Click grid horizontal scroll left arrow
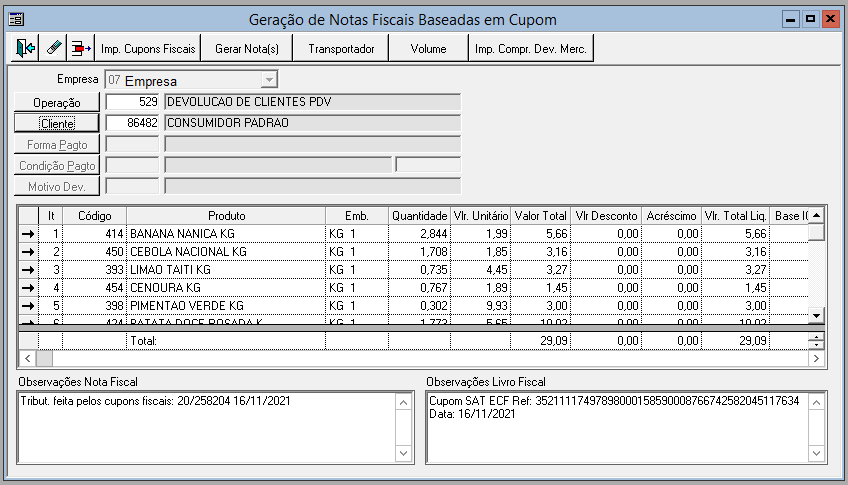 click(x=28, y=358)
